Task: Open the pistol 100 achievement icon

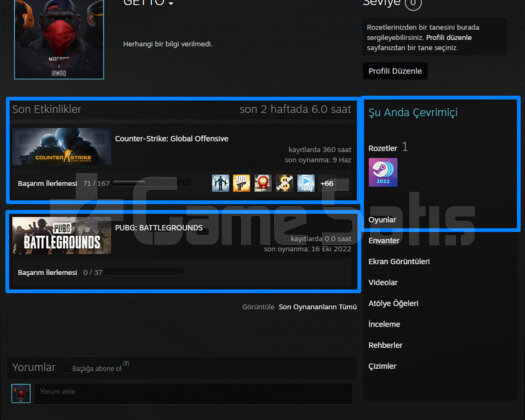Action: point(241,183)
